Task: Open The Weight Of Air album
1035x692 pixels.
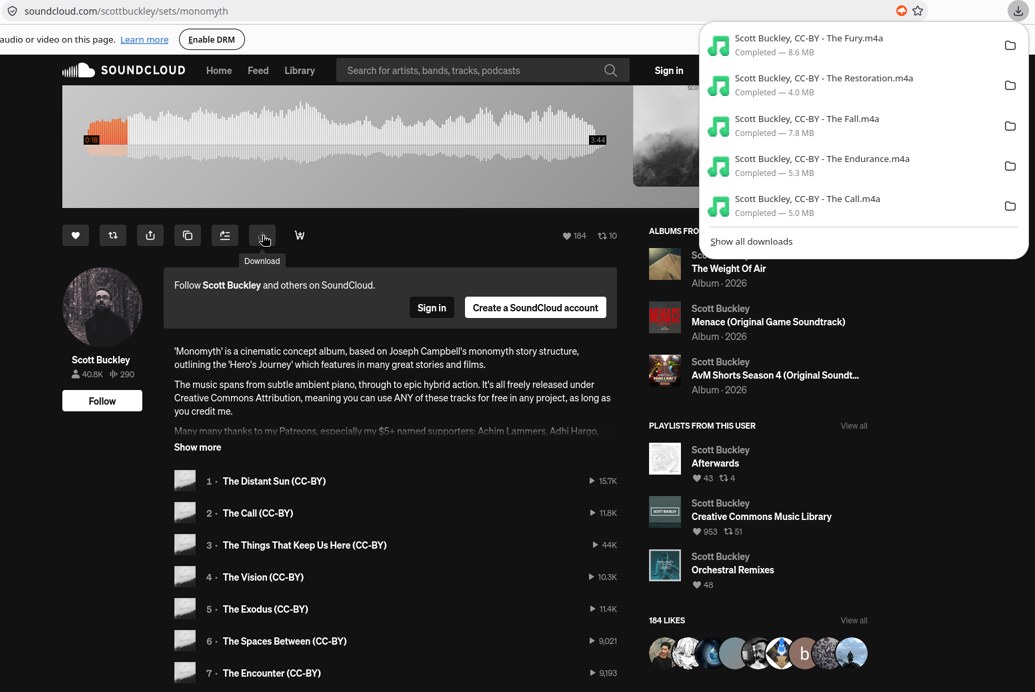Action: pyautogui.click(x=728, y=269)
